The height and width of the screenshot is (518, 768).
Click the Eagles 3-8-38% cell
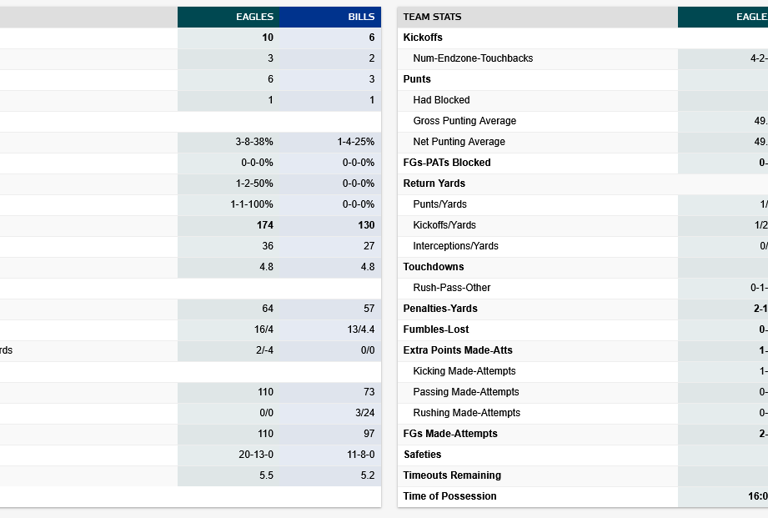[x=254, y=142]
